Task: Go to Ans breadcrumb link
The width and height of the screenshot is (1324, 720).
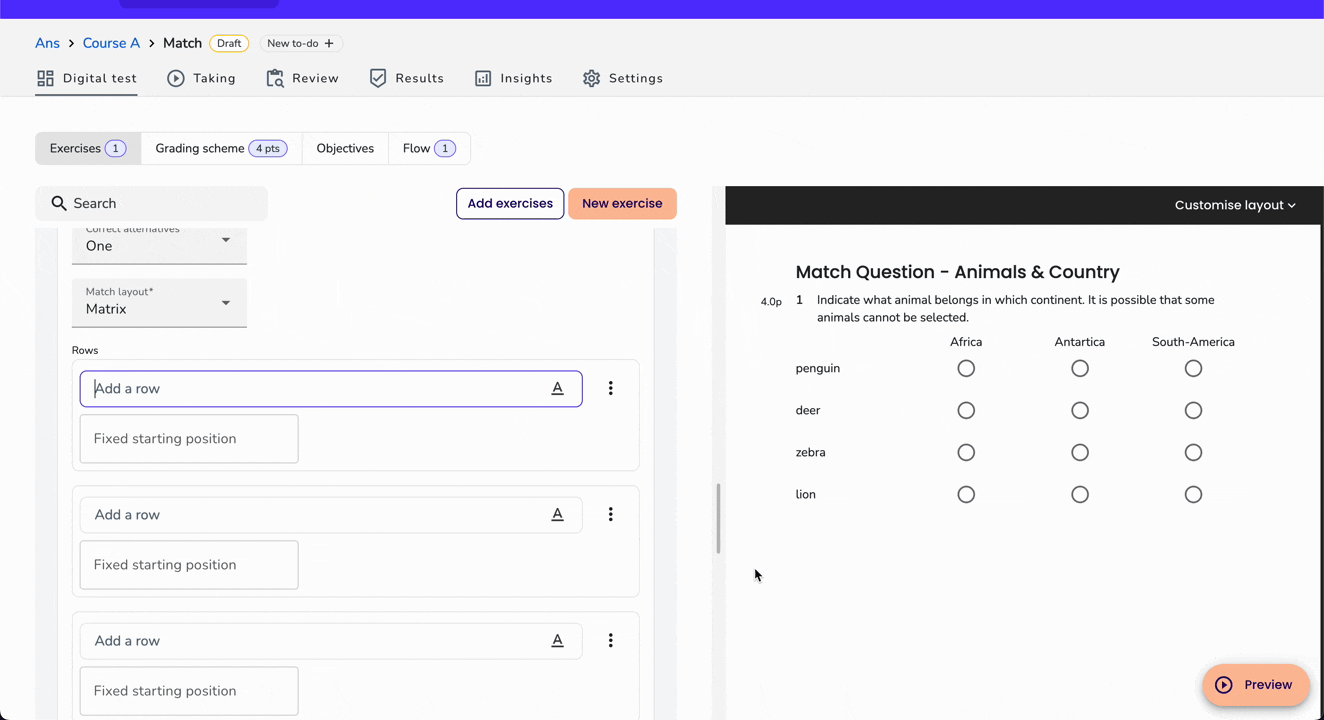Action: 47,43
